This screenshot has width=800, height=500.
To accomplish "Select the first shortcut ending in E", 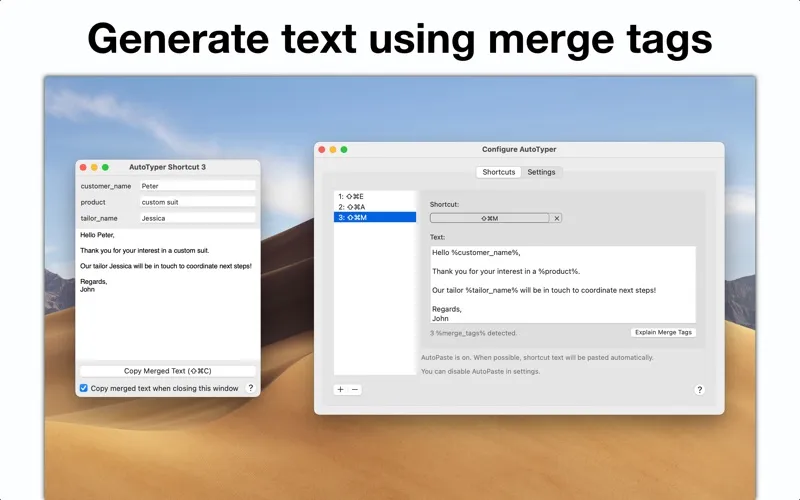I will tap(374, 196).
